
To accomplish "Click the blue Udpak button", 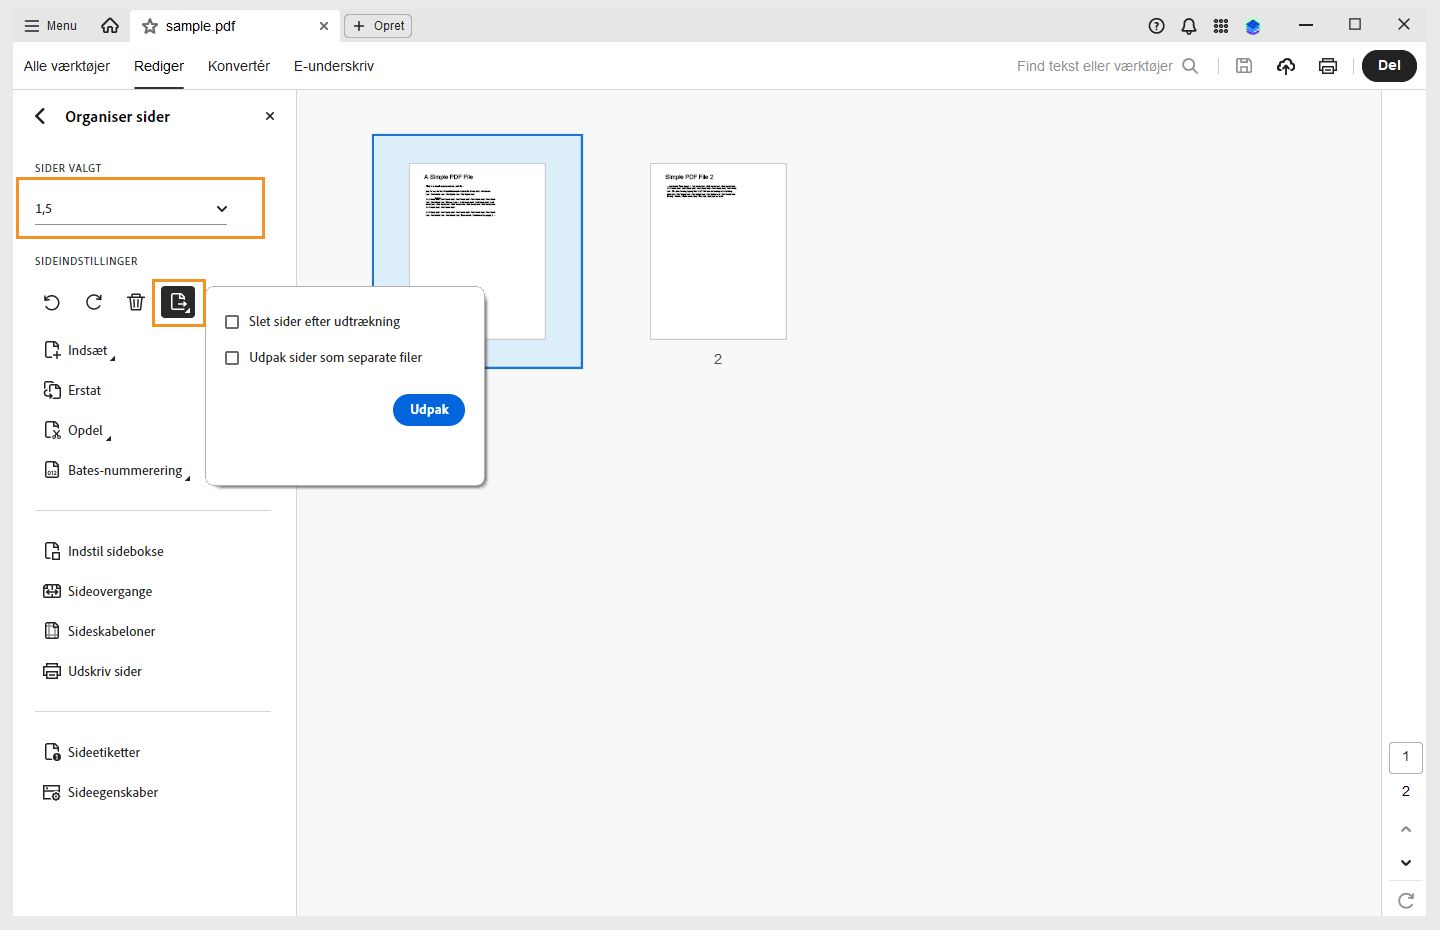I will coord(428,410).
